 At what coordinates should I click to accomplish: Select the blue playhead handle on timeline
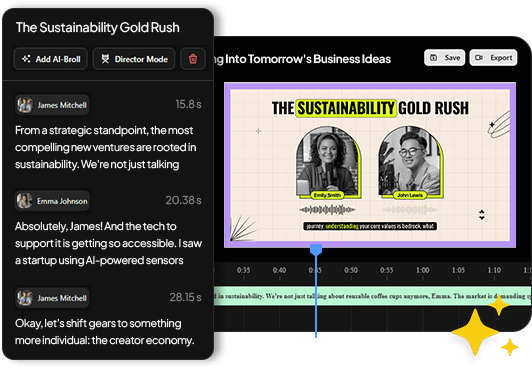316,250
